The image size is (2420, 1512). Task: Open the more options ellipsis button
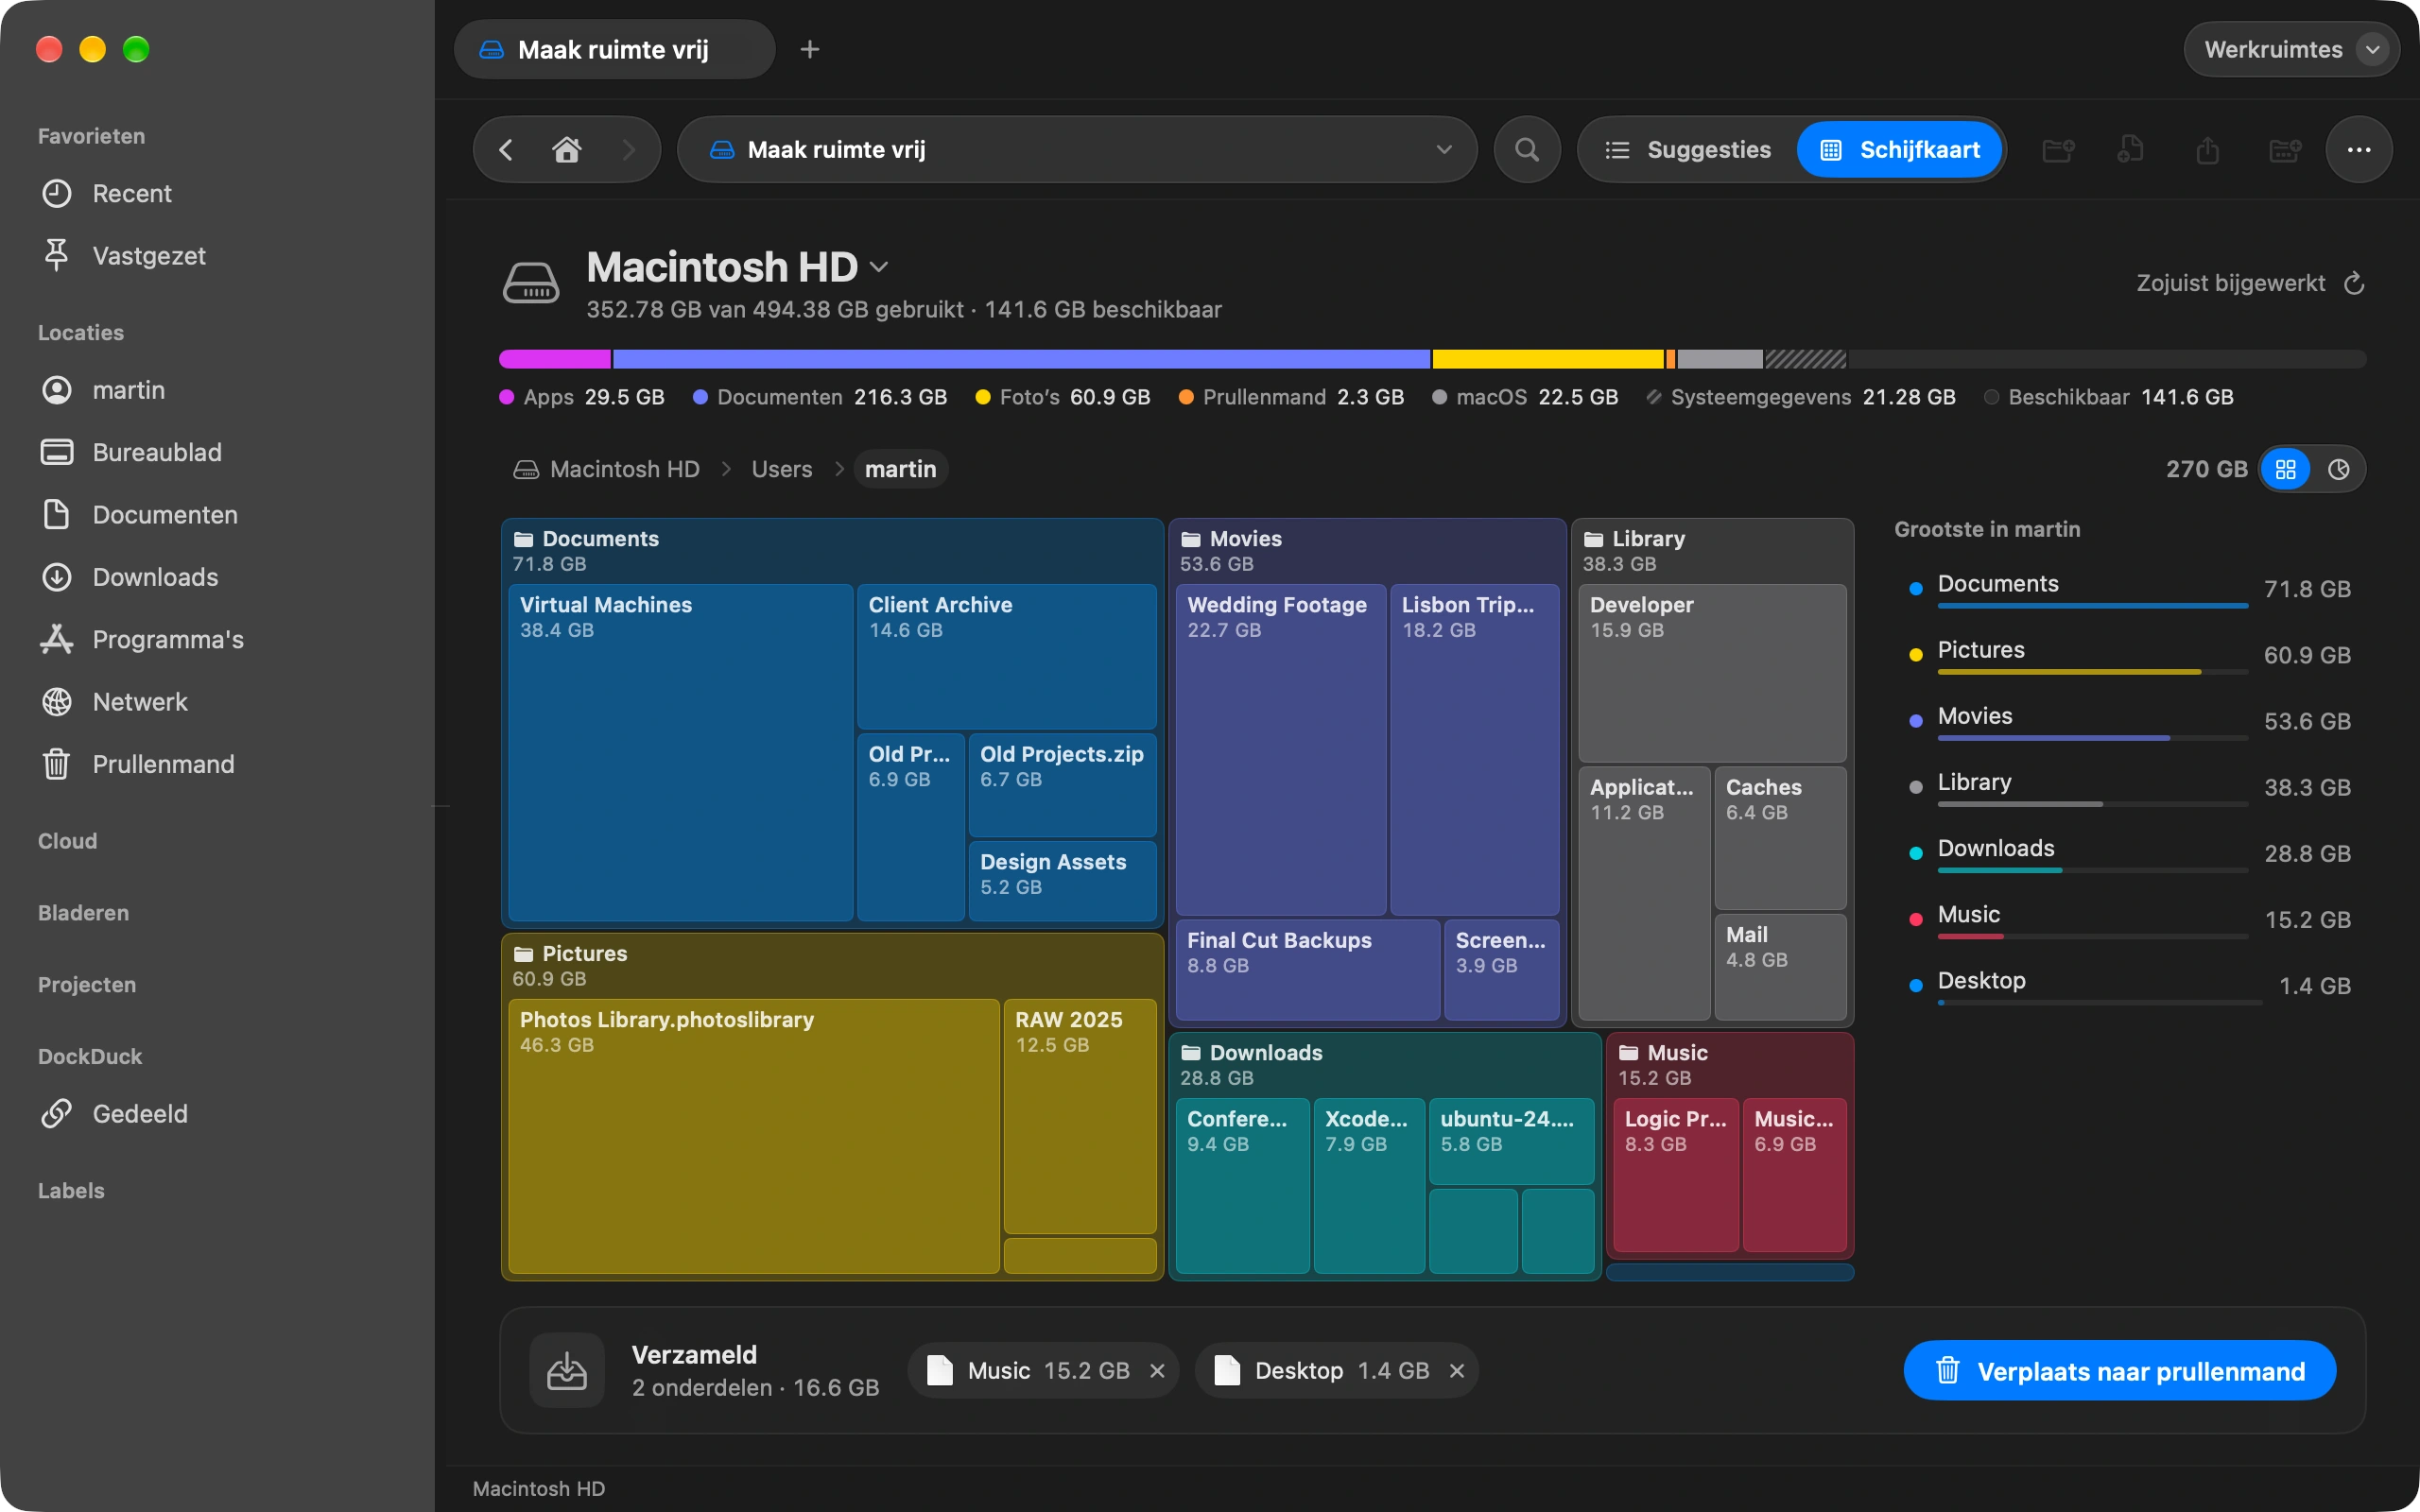pyautogui.click(x=2359, y=150)
